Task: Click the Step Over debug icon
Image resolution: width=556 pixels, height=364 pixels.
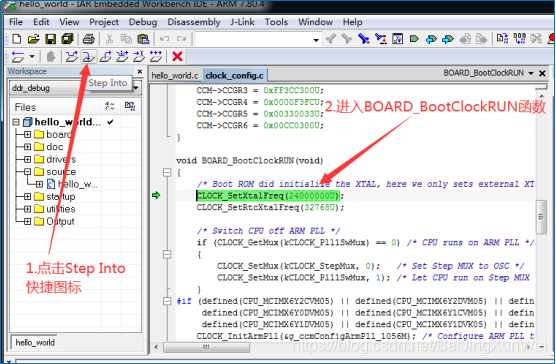Action: (72, 57)
